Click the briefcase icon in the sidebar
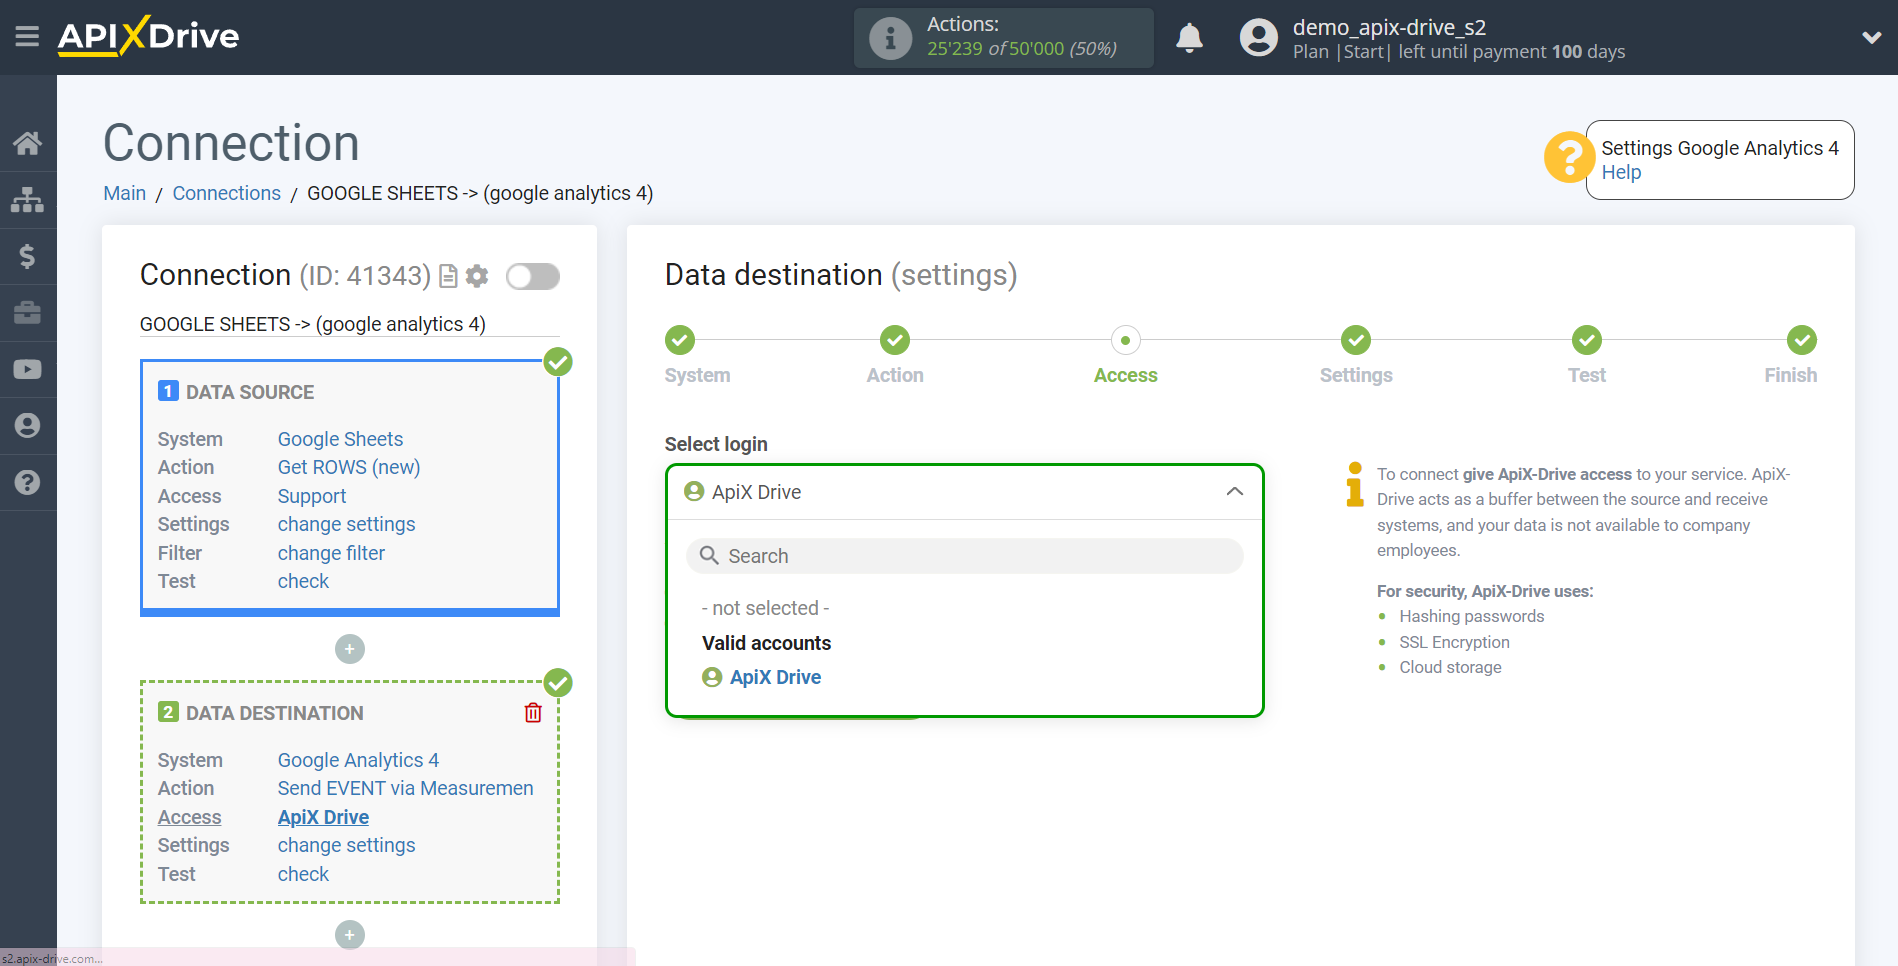The height and width of the screenshot is (966, 1898). click(28, 312)
